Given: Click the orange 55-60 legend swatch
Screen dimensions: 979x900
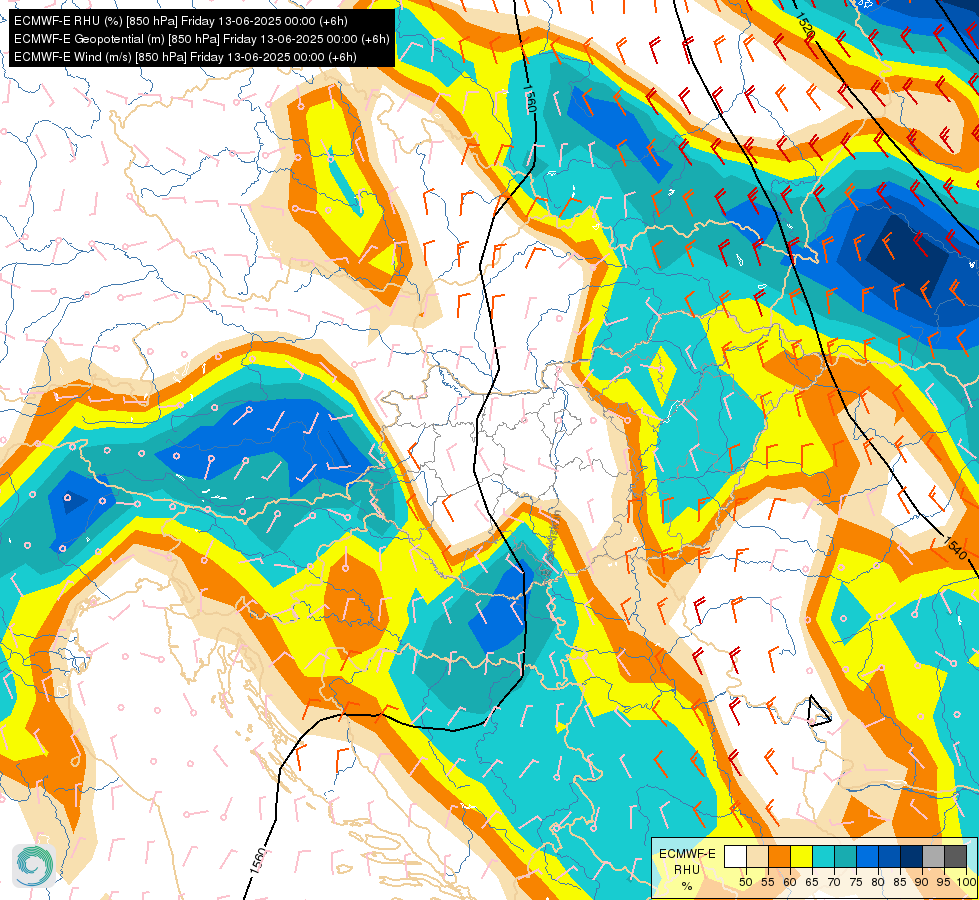Looking at the screenshot, I should [779, 856].
